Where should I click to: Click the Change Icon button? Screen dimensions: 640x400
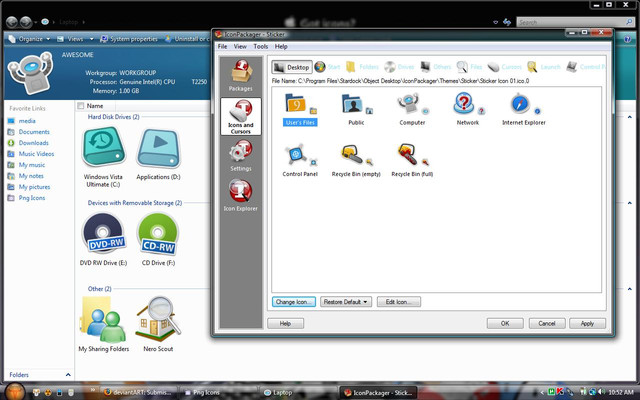pos(293,302)
